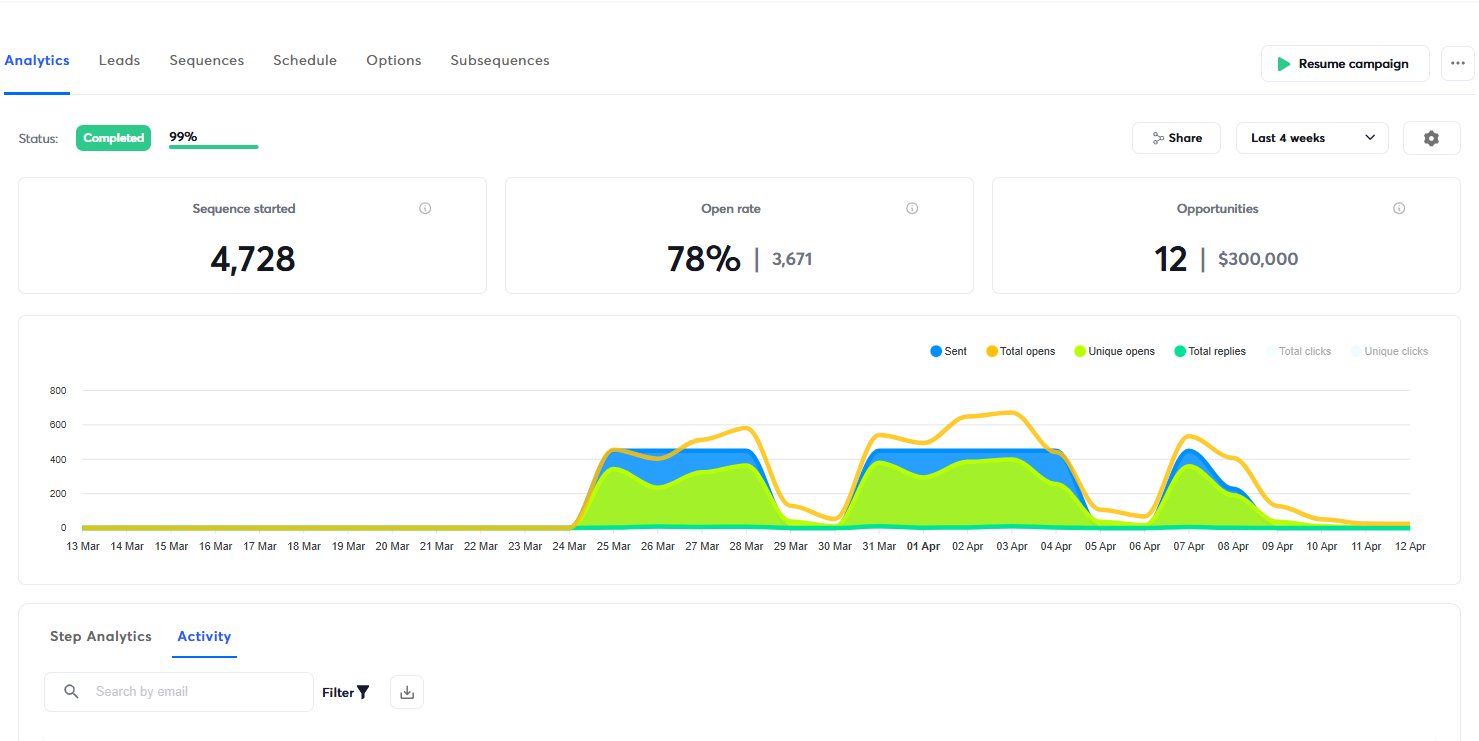Click the three-dot more options icon
Screen dimensions: 1479x741
pyautogui.click(x=1457, y=64)
